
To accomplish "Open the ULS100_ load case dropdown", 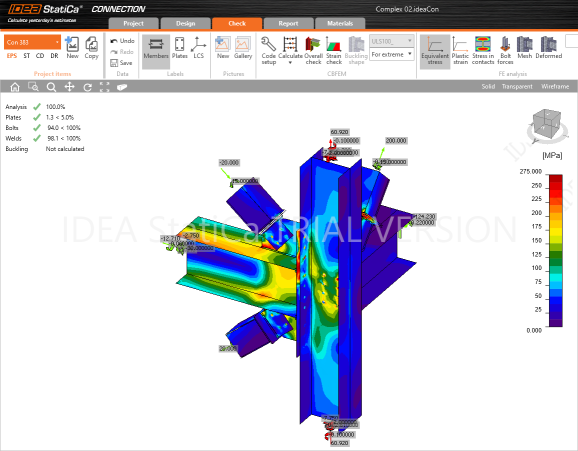I will 391,41.
